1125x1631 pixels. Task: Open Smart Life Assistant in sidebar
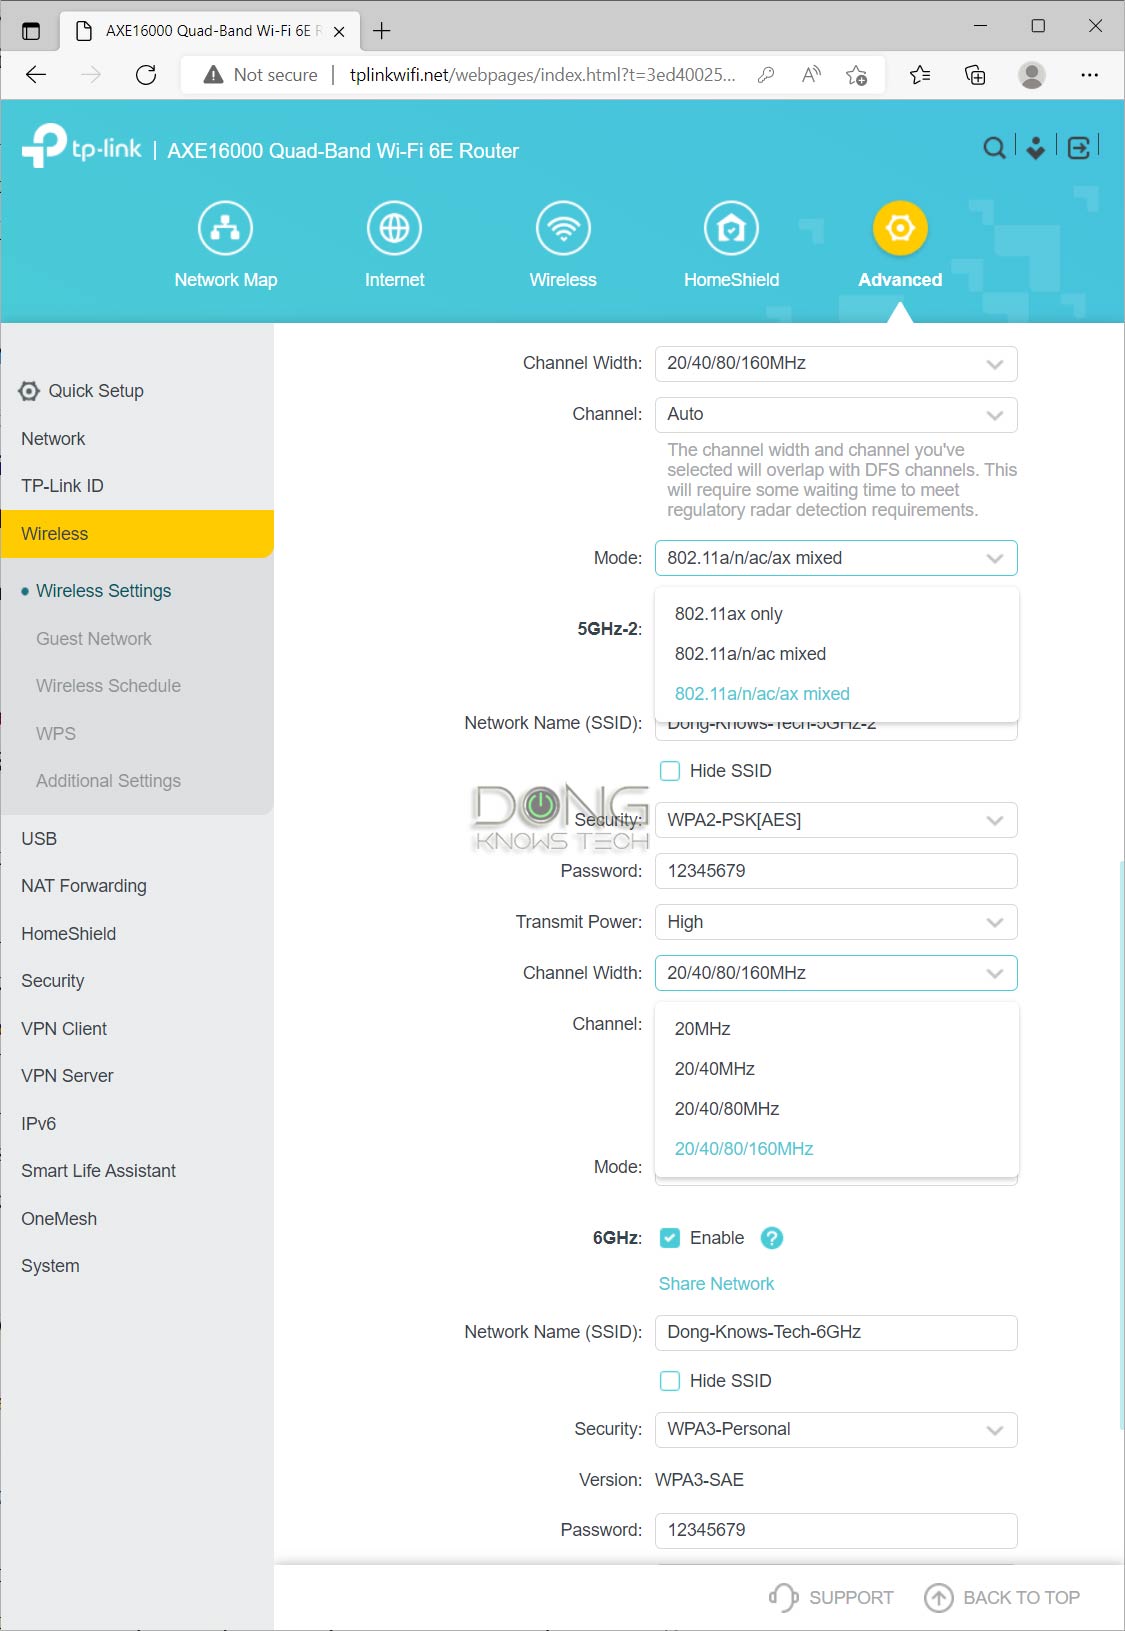click(x=98, y=1171)
